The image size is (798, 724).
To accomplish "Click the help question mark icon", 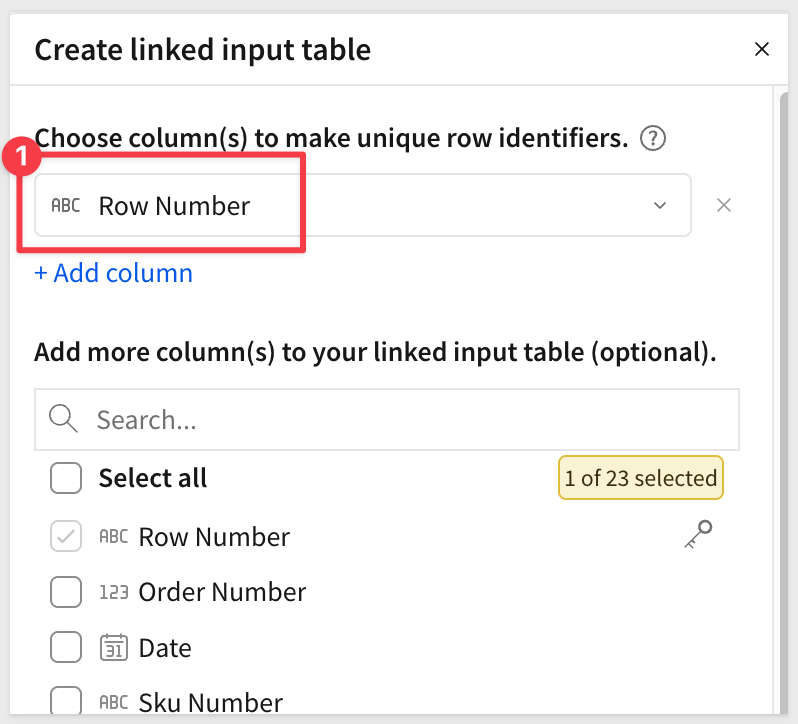I will pos(654,138).
